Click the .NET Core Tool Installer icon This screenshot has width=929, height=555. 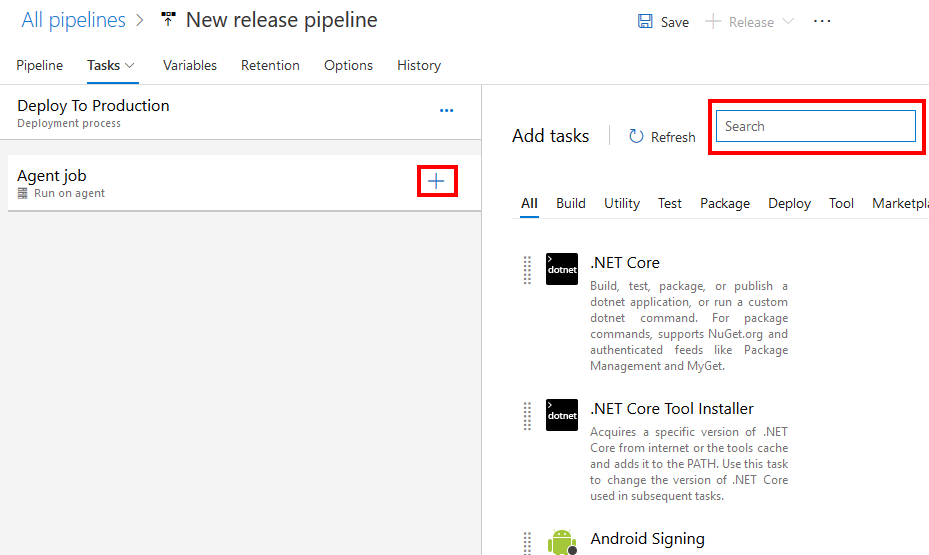562,415
